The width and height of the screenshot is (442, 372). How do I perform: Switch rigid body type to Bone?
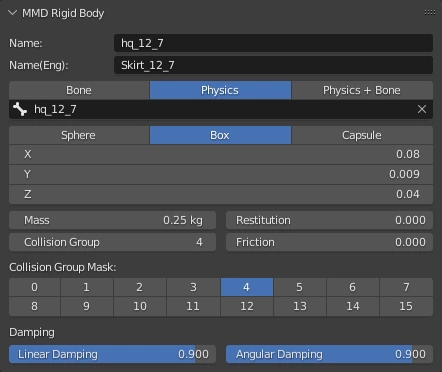pos(79,90)
